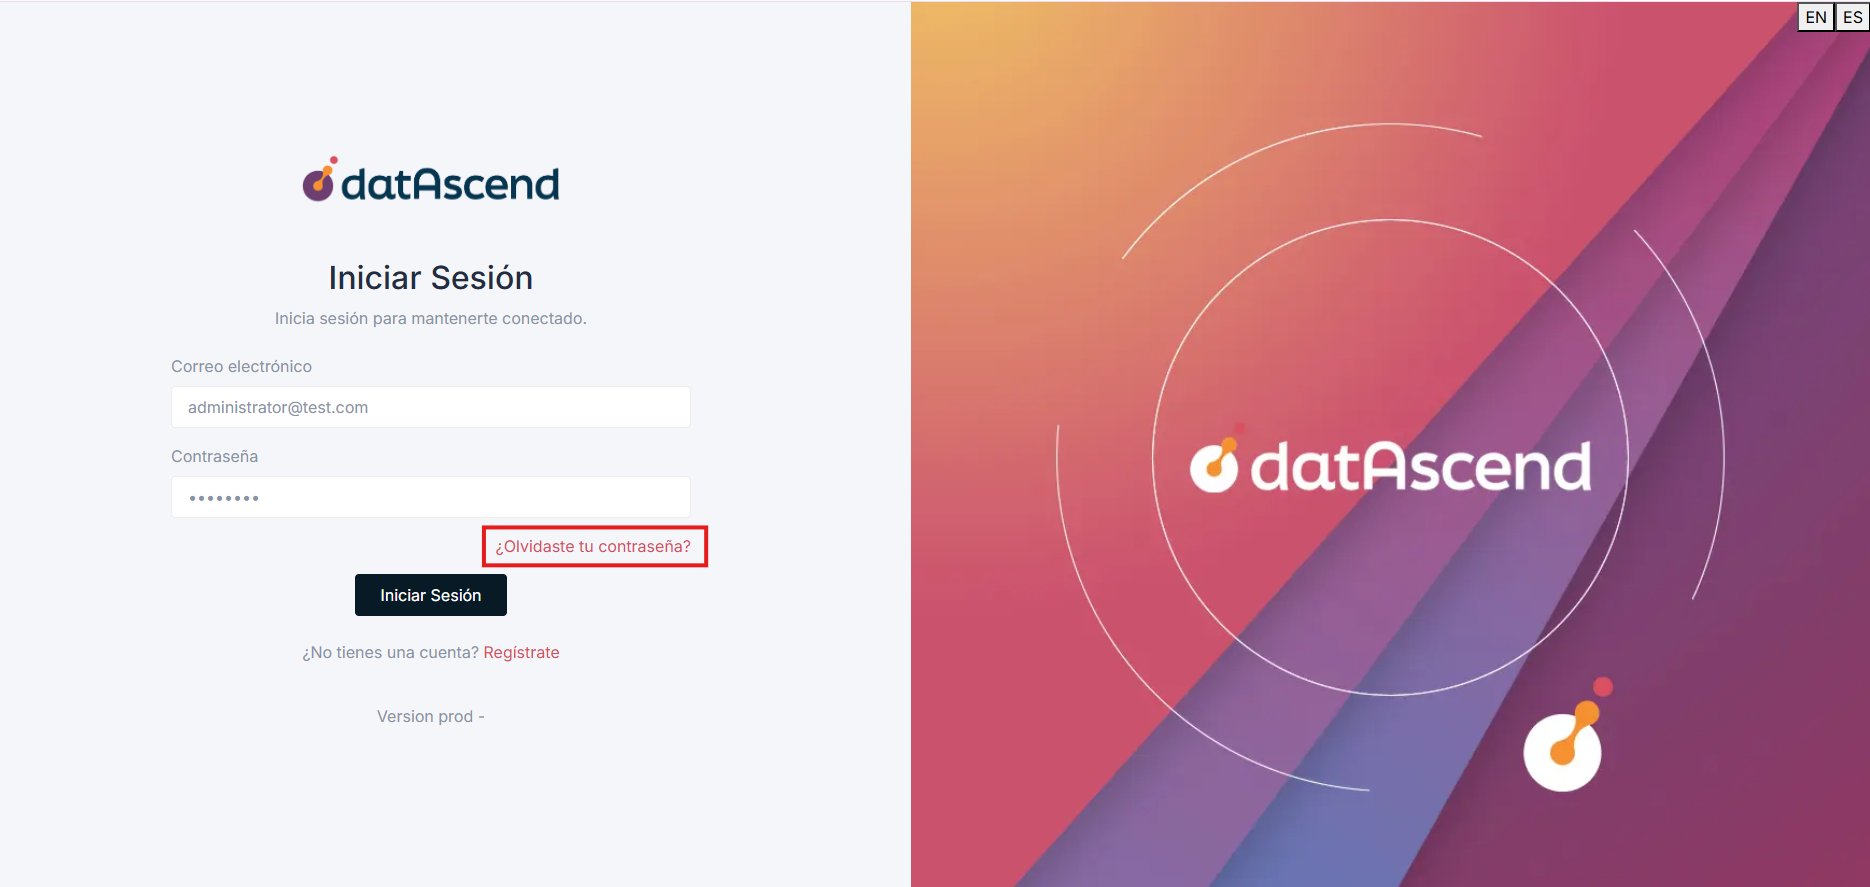
Task: Click the Iniciar Sesión page heading
Action: [430, 278]
